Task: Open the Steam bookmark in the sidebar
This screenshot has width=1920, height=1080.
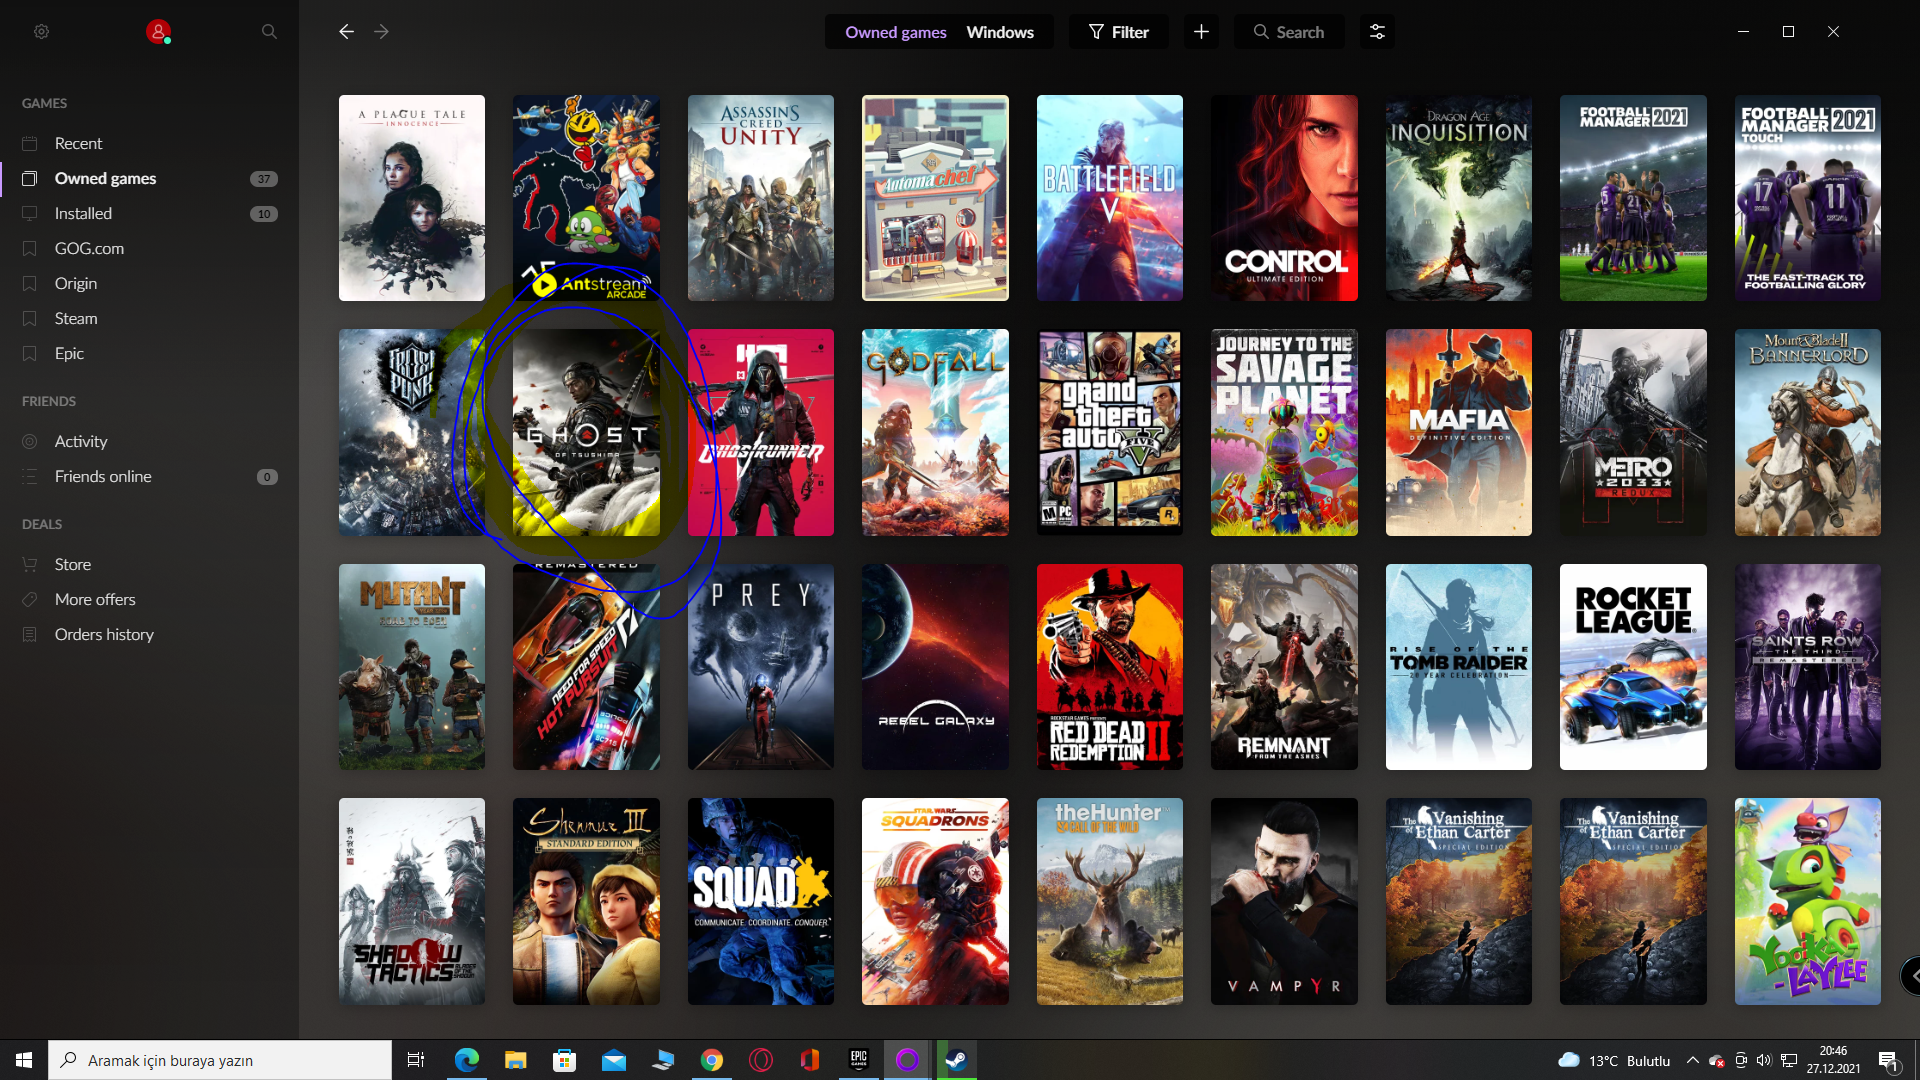Action: point(76,318)
